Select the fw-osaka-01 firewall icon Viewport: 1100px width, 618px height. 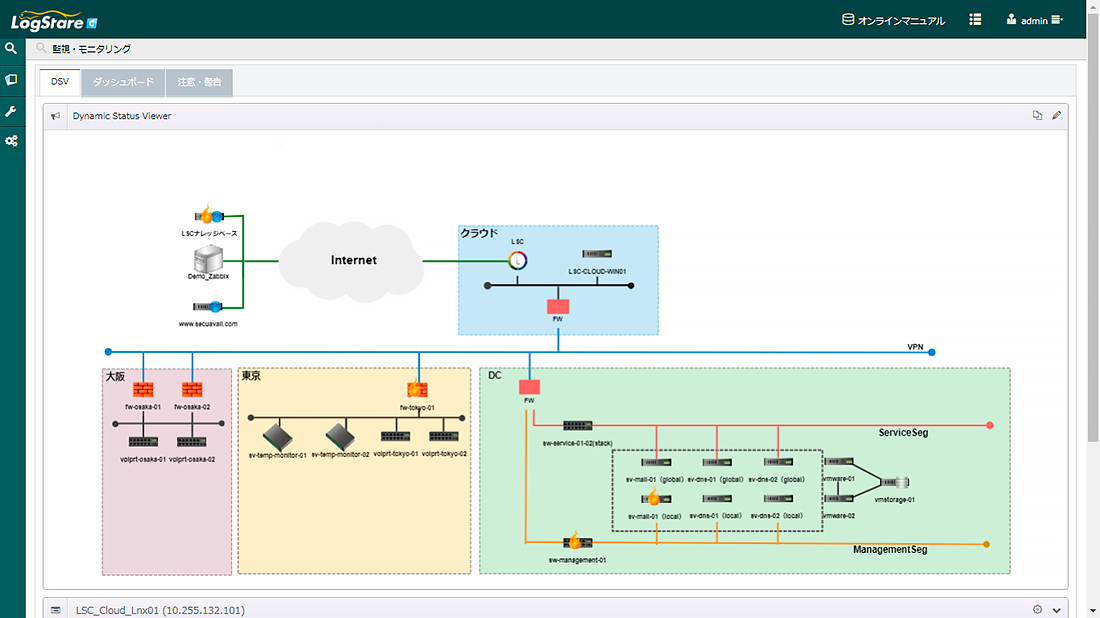[143, 389]
